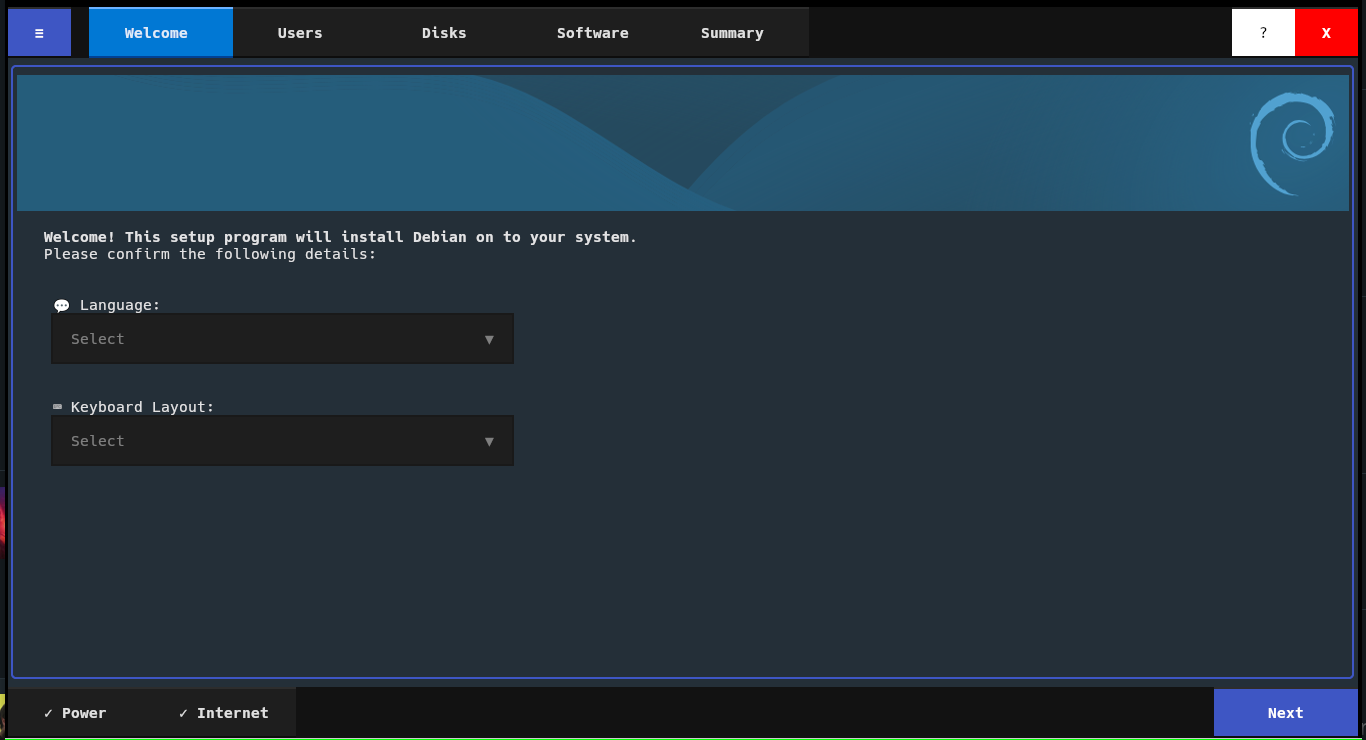Image resolution: width=1366 pixels, height=740 pixels.
Task: Open the Language dropdown
Action: [x=282, y=339]
